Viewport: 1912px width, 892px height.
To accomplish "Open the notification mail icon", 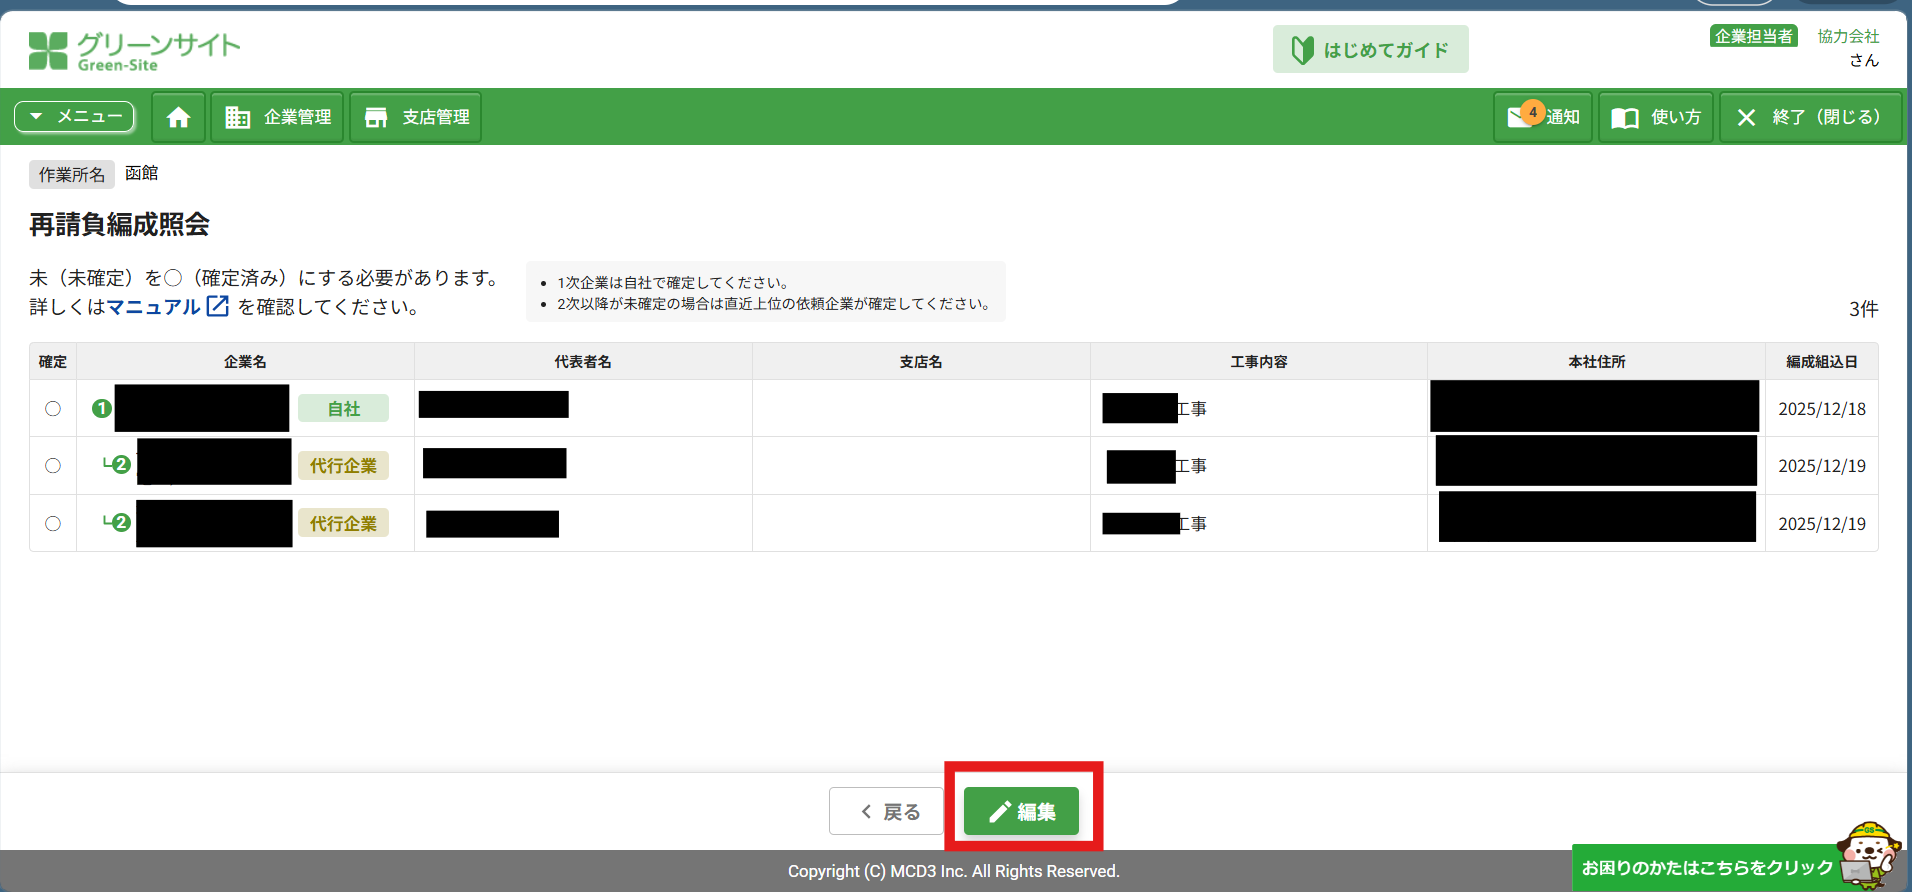I will pos(1521,117).
